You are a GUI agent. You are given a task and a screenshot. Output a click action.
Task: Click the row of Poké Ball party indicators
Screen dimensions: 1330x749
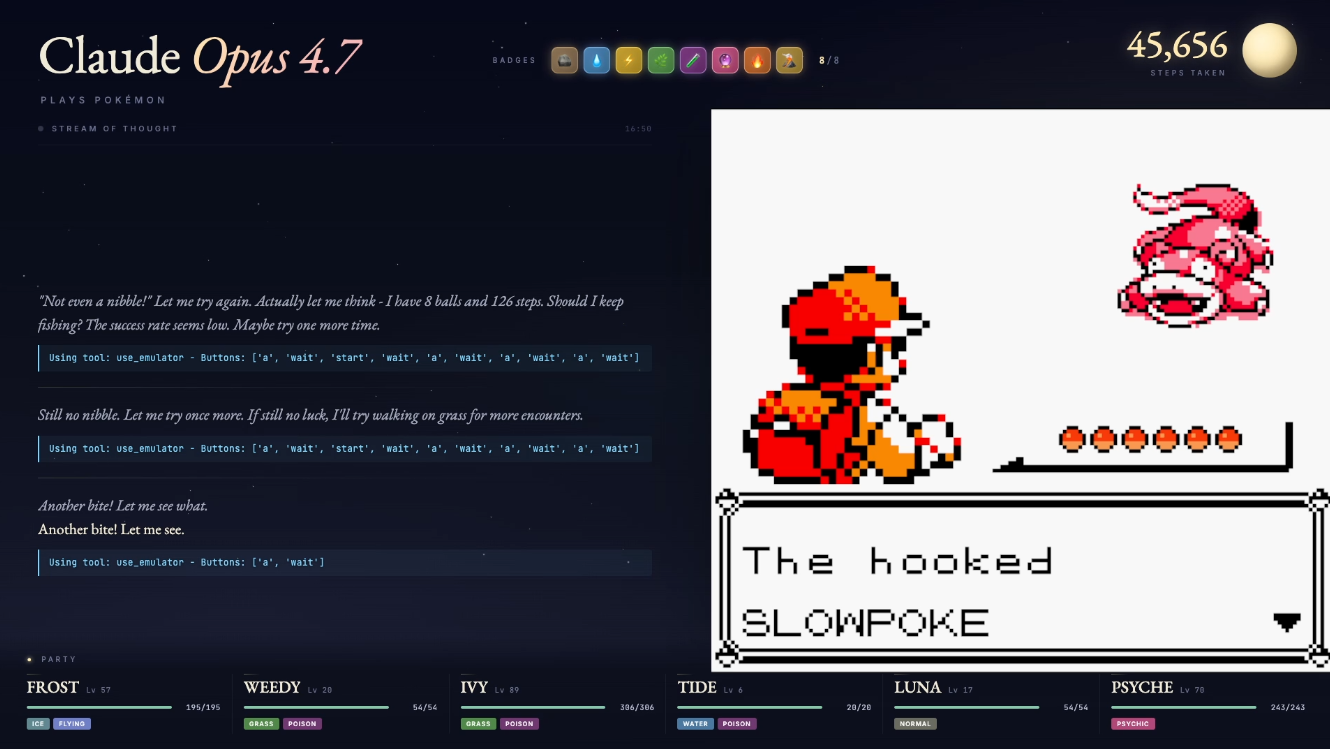pos(1151,438)
